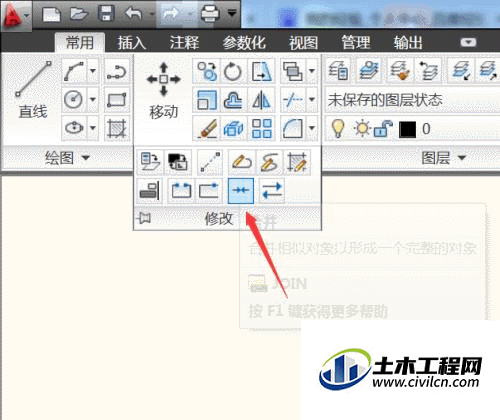Expand the draw order dropdown arrow

[312, 71]
